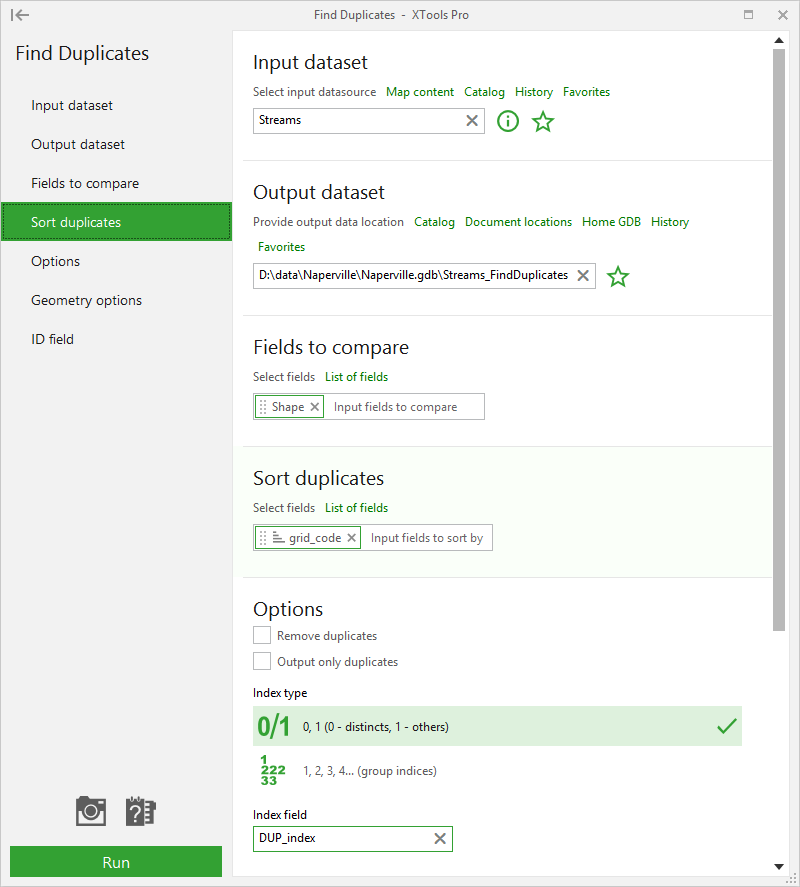The width and height of the screenshot is (800, 887).
Task: Toggle sort order icon on grid_code
Action: 278,537
